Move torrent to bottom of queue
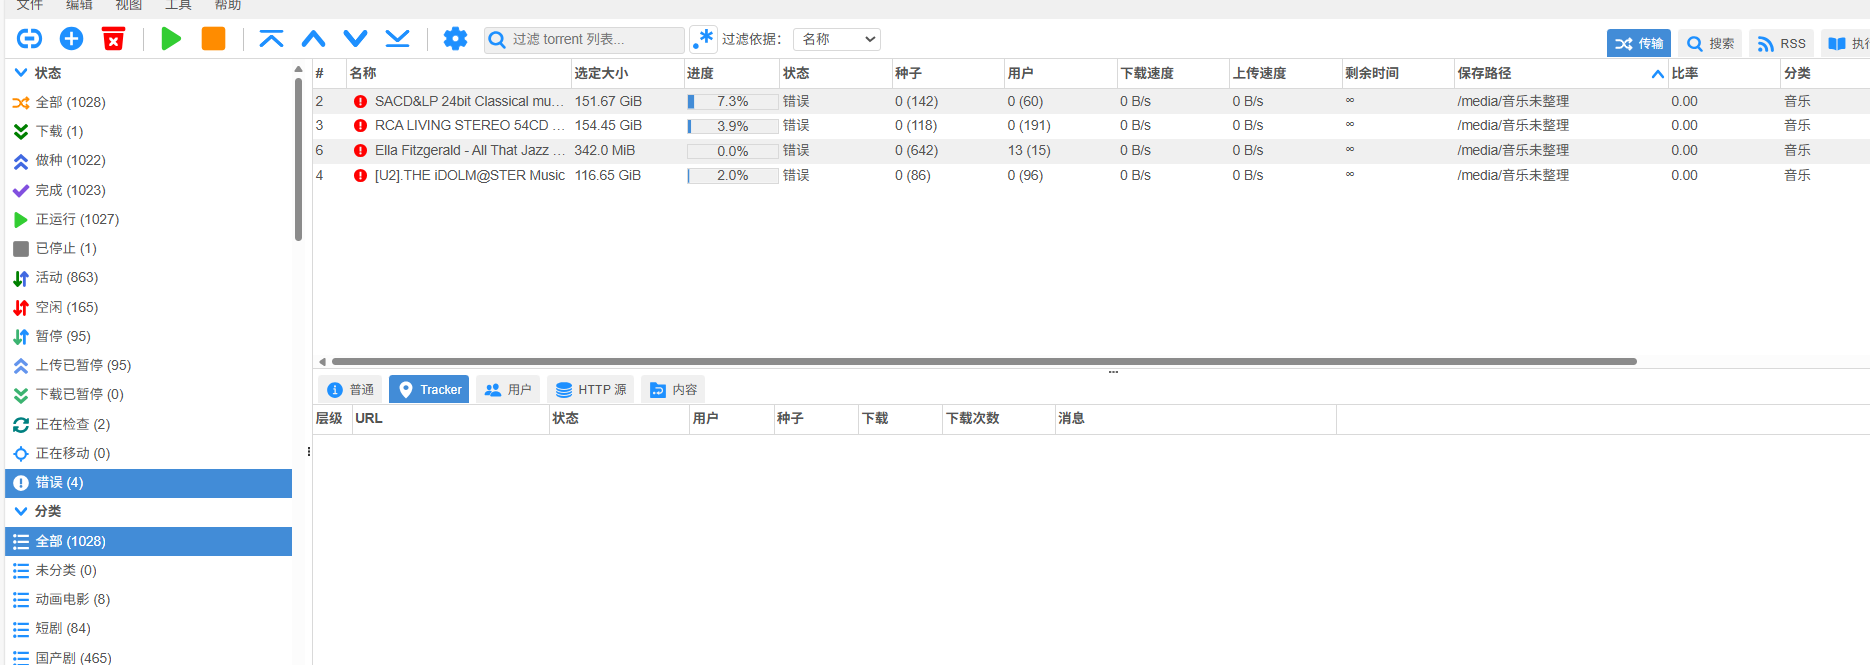Viewport: 1870px width, 665px height. (x=397, y=39)
